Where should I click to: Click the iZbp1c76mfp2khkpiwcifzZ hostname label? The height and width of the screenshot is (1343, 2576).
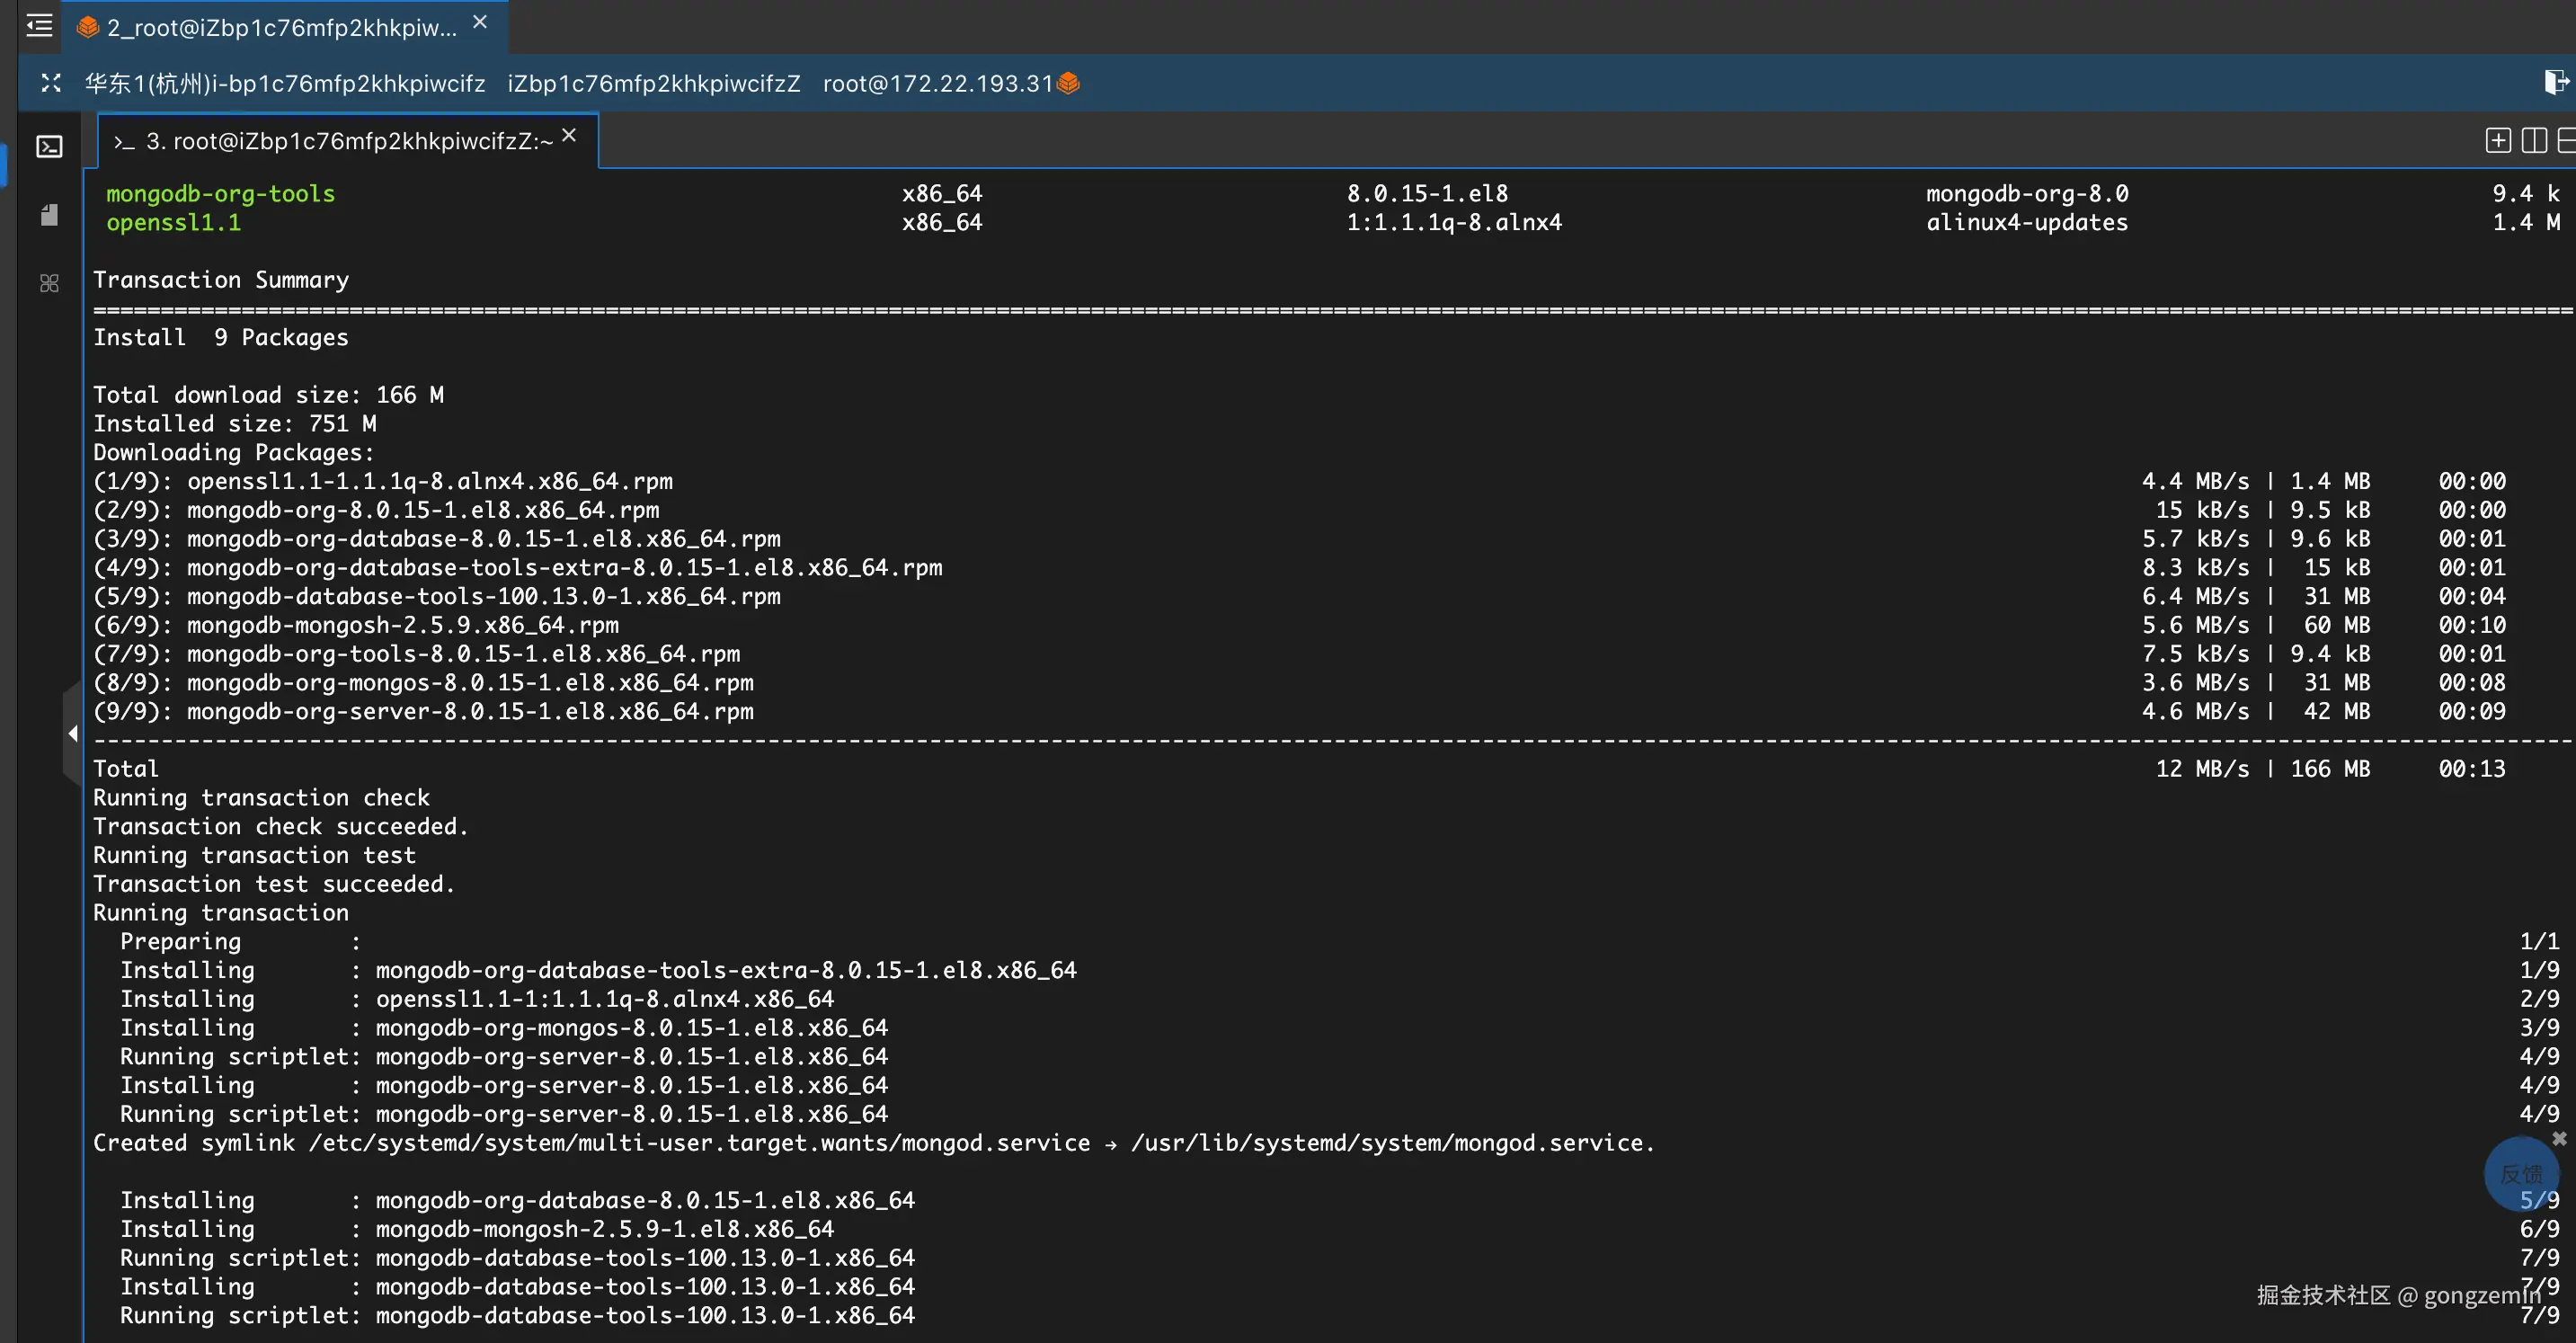(653, 83)
